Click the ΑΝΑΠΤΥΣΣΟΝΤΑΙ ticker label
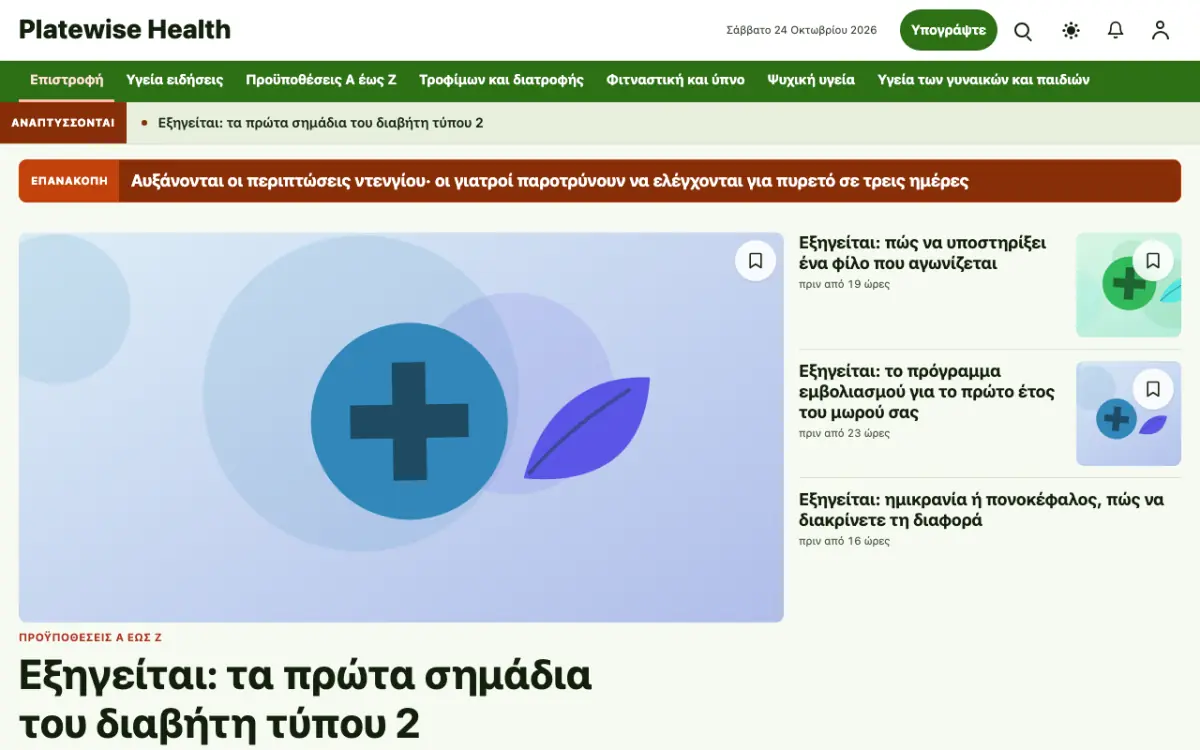Viewport: 1200px width, 750px height. pyautogui.click(x=63, y=123)
